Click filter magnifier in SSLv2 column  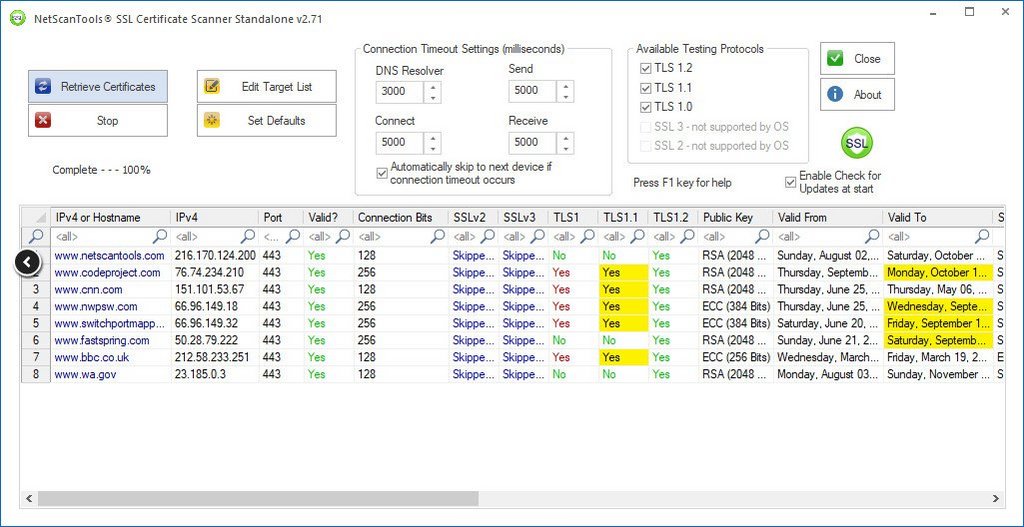[x=488, y=236]
